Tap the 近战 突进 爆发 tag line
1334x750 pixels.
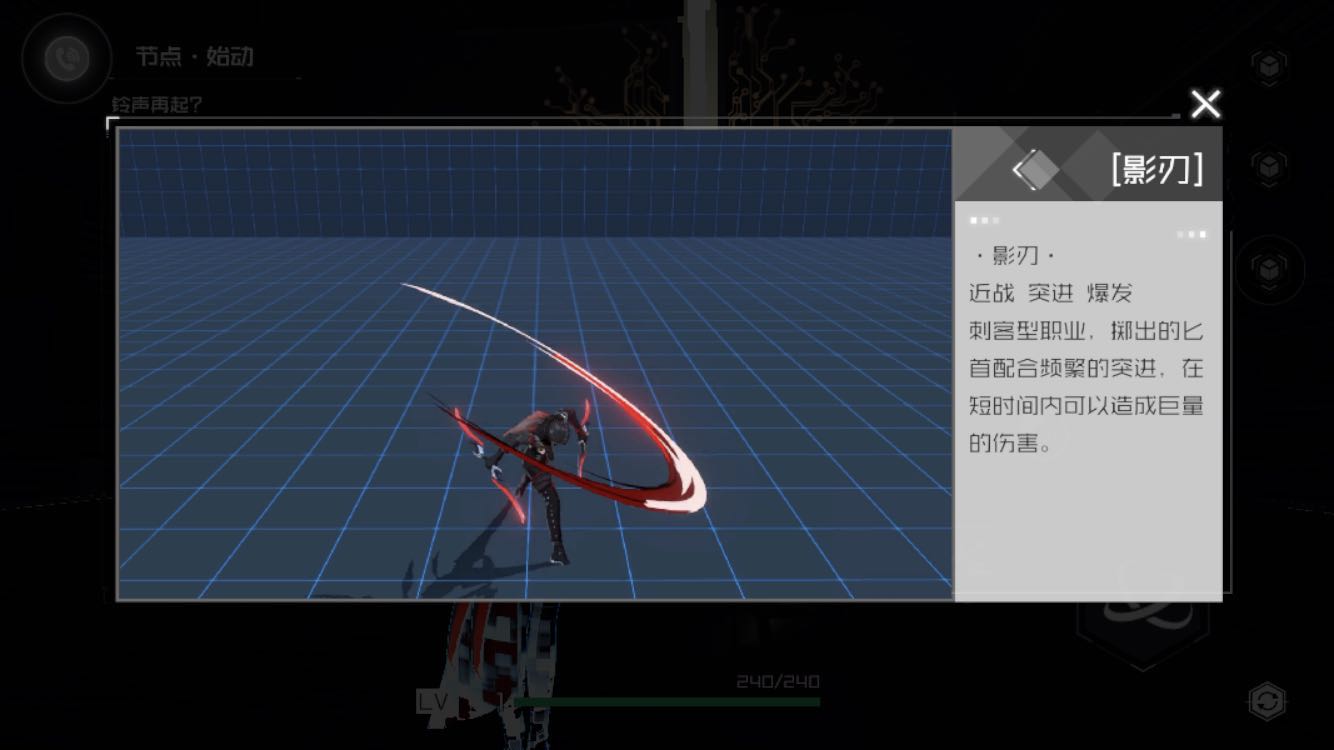point(1050,293)
